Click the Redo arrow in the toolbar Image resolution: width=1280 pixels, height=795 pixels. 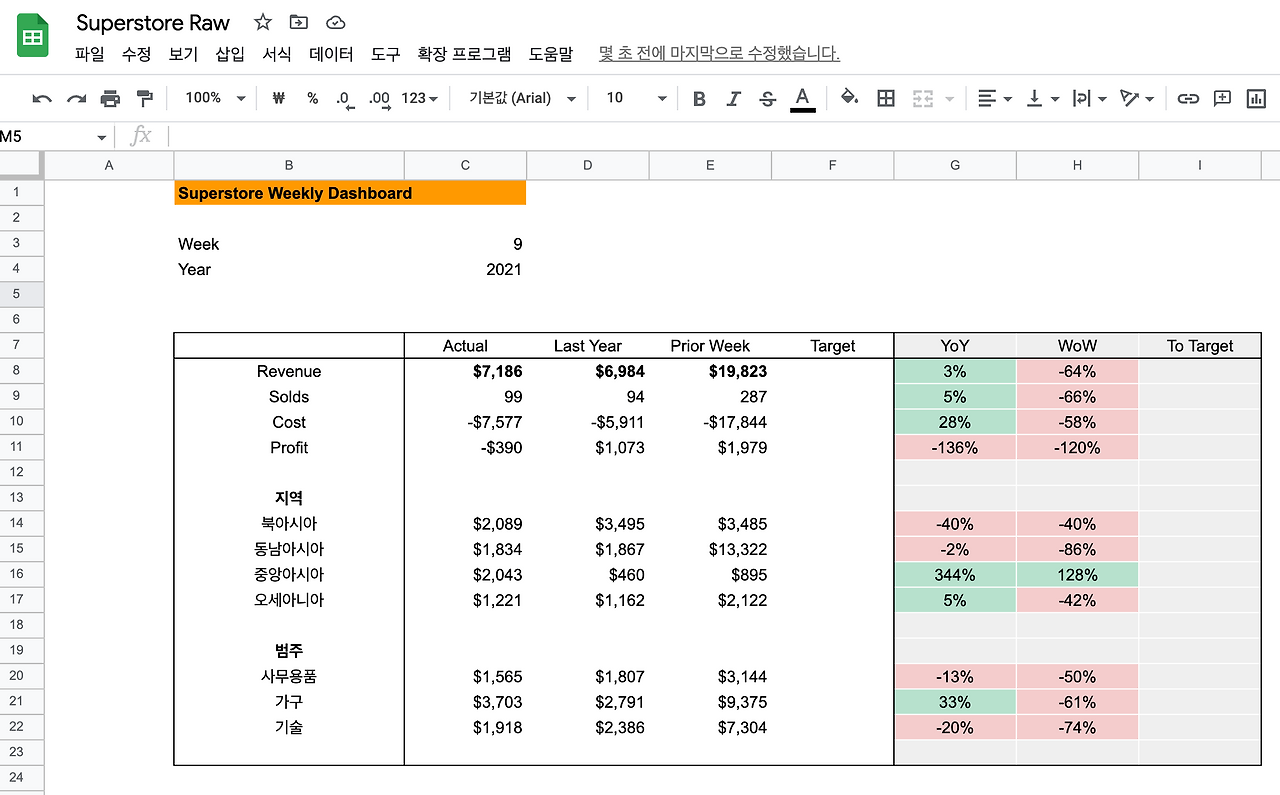76,98
